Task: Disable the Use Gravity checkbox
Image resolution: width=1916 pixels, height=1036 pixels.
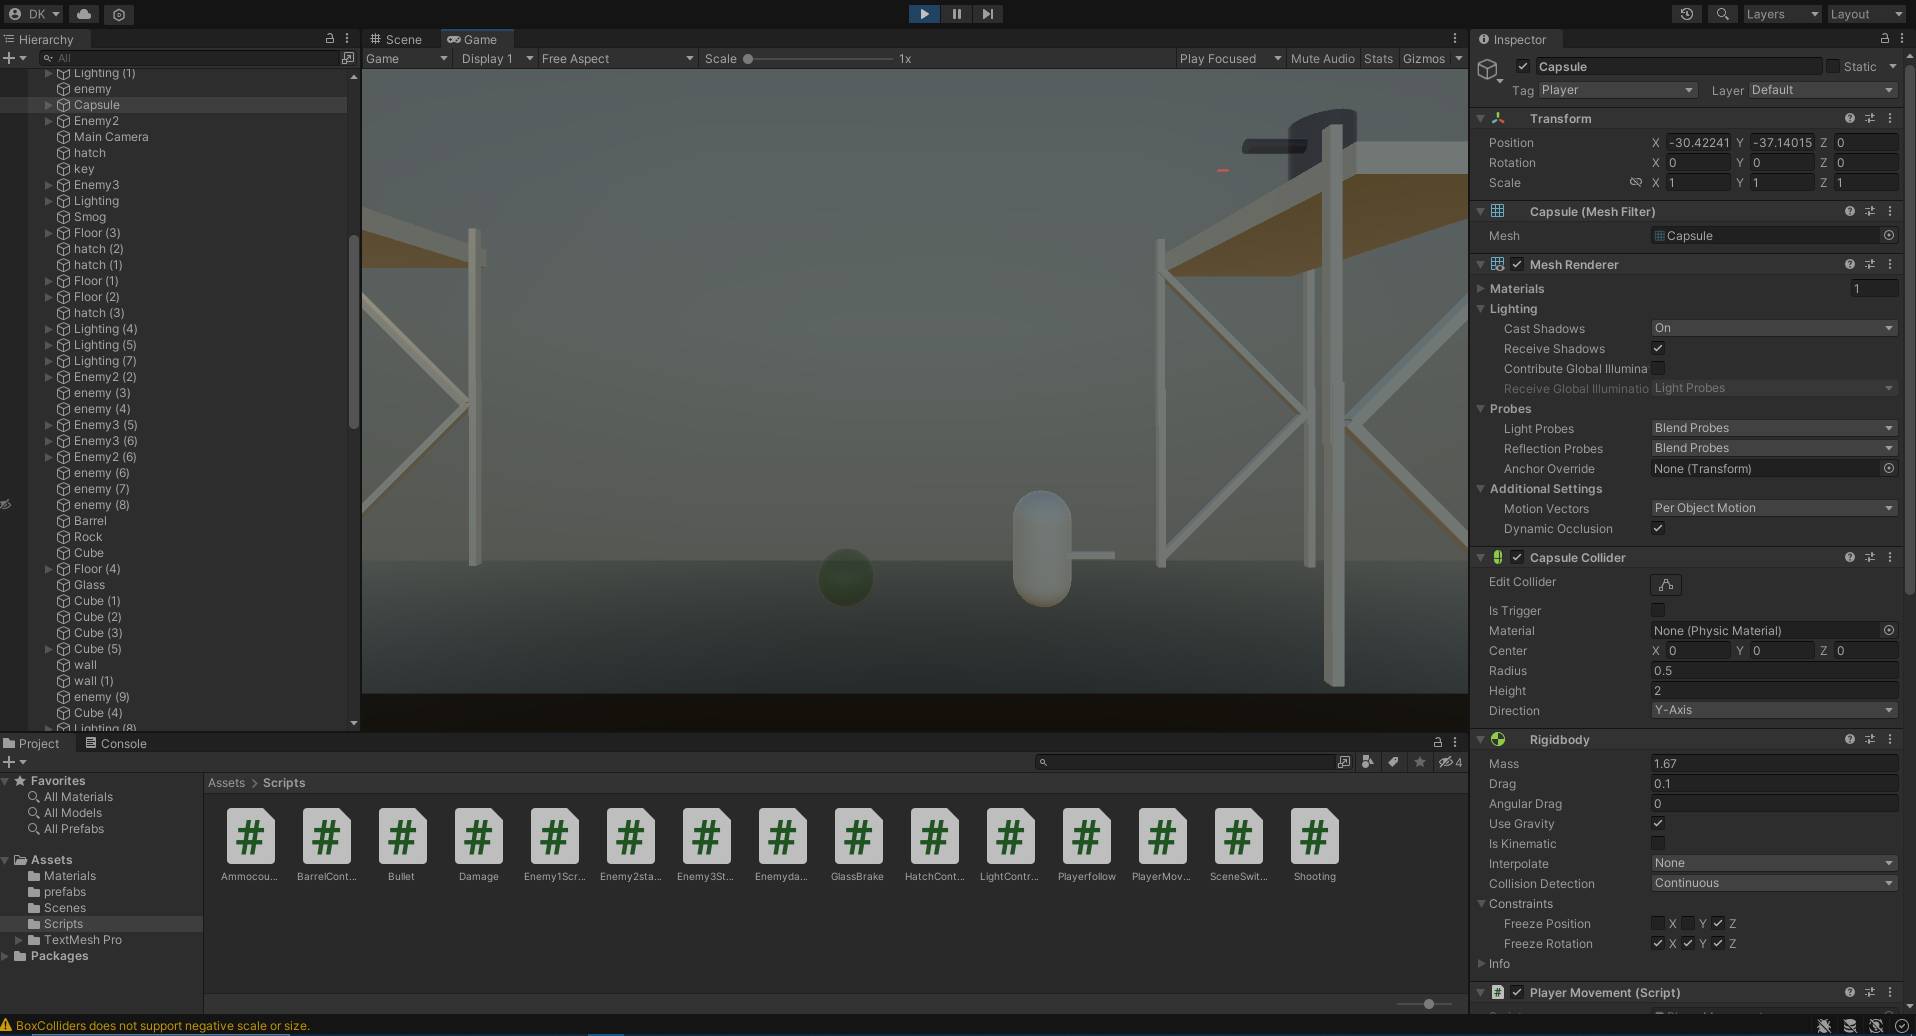Action: (x=1658, y=824)
